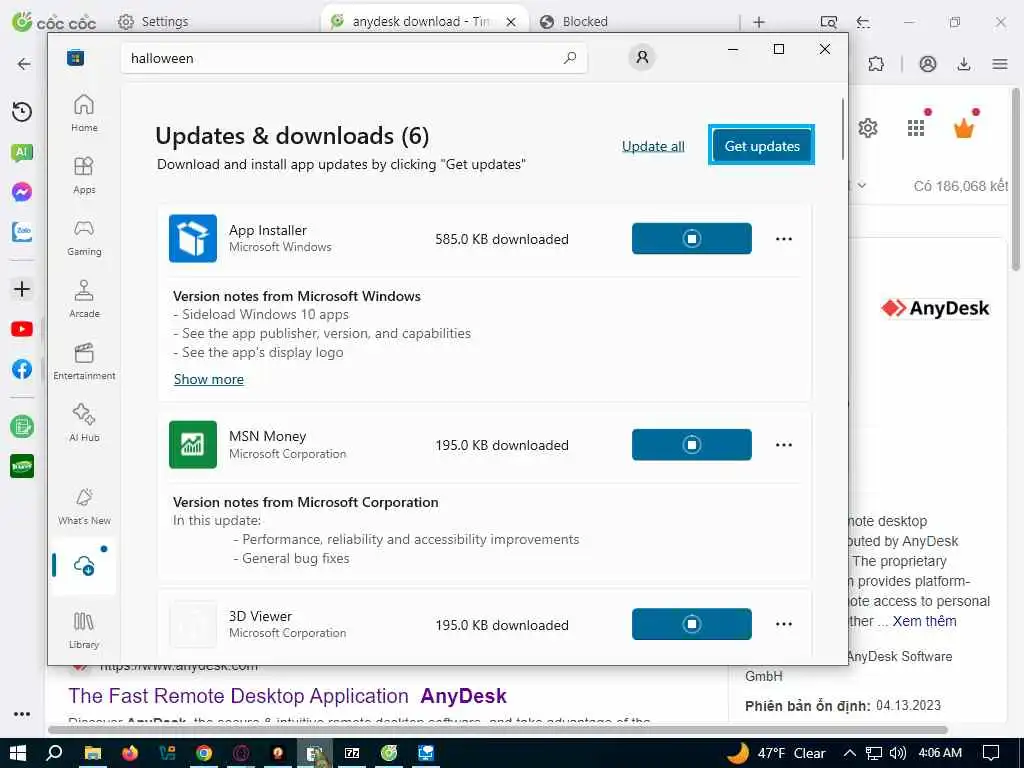Viewport: 1024px width, 768px height.
Task: Open the browser hamburger menu
Action: pos(999,64)
